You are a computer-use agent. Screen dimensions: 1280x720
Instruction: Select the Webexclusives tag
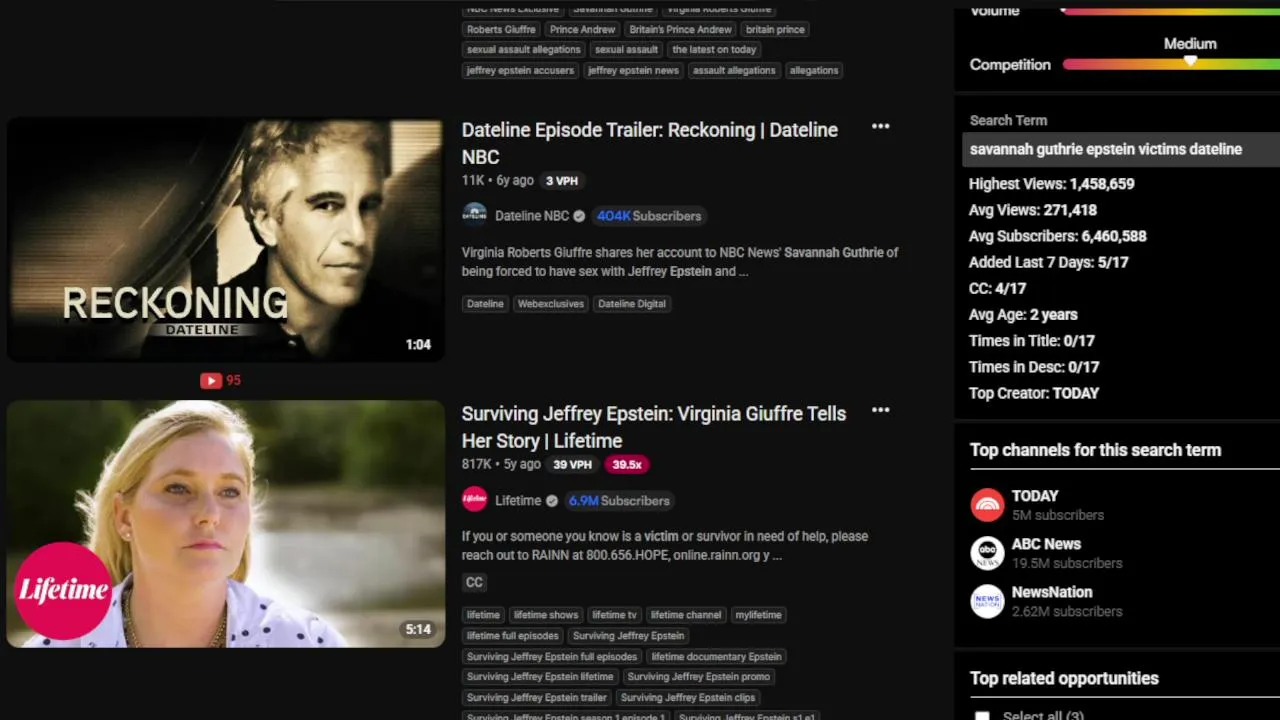point(550,304)
